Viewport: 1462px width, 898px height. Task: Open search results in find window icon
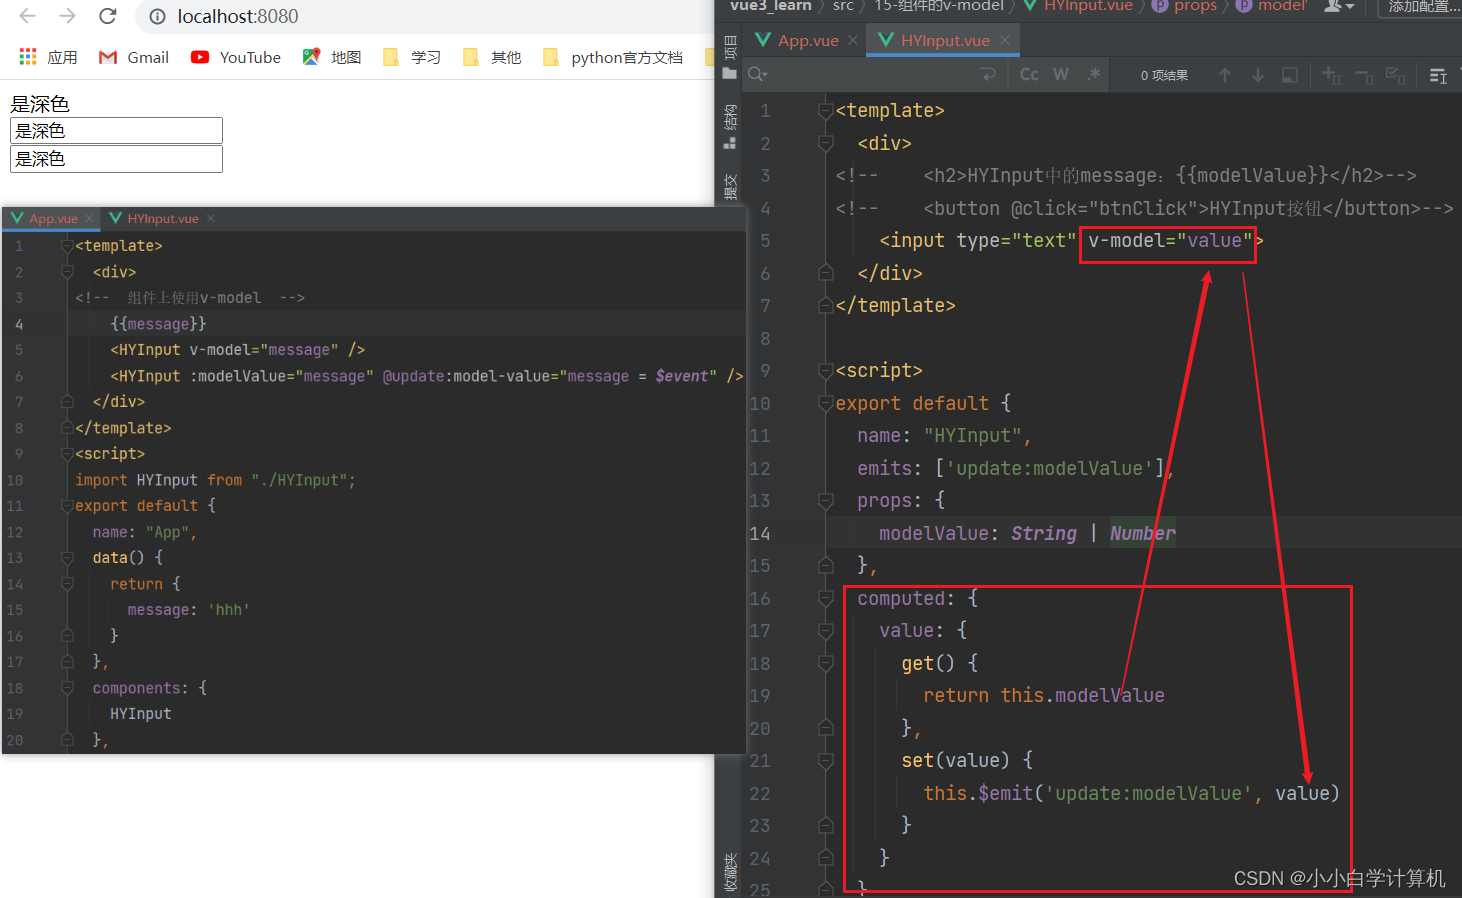click(x=1290, y=75)
